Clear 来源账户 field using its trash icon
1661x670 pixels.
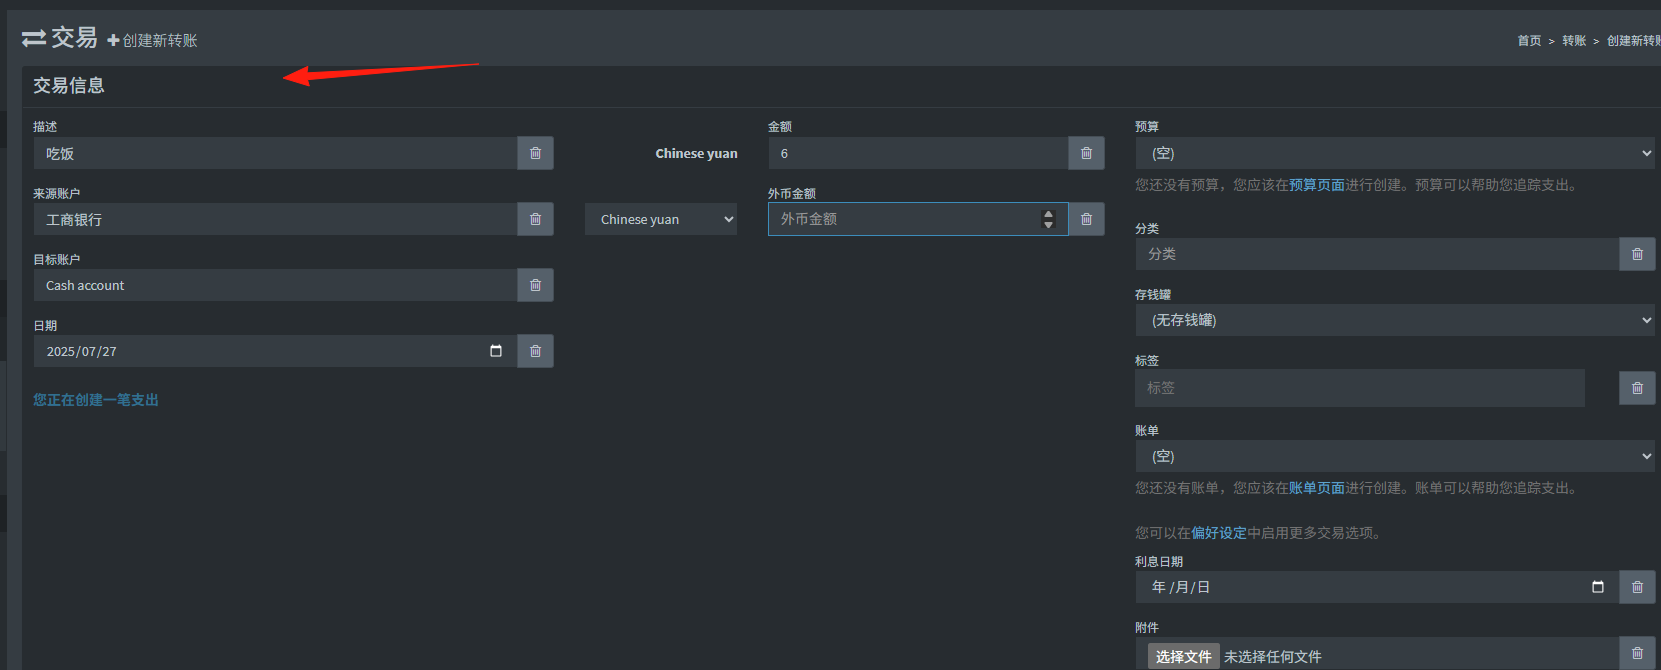[x=535, y=219]
